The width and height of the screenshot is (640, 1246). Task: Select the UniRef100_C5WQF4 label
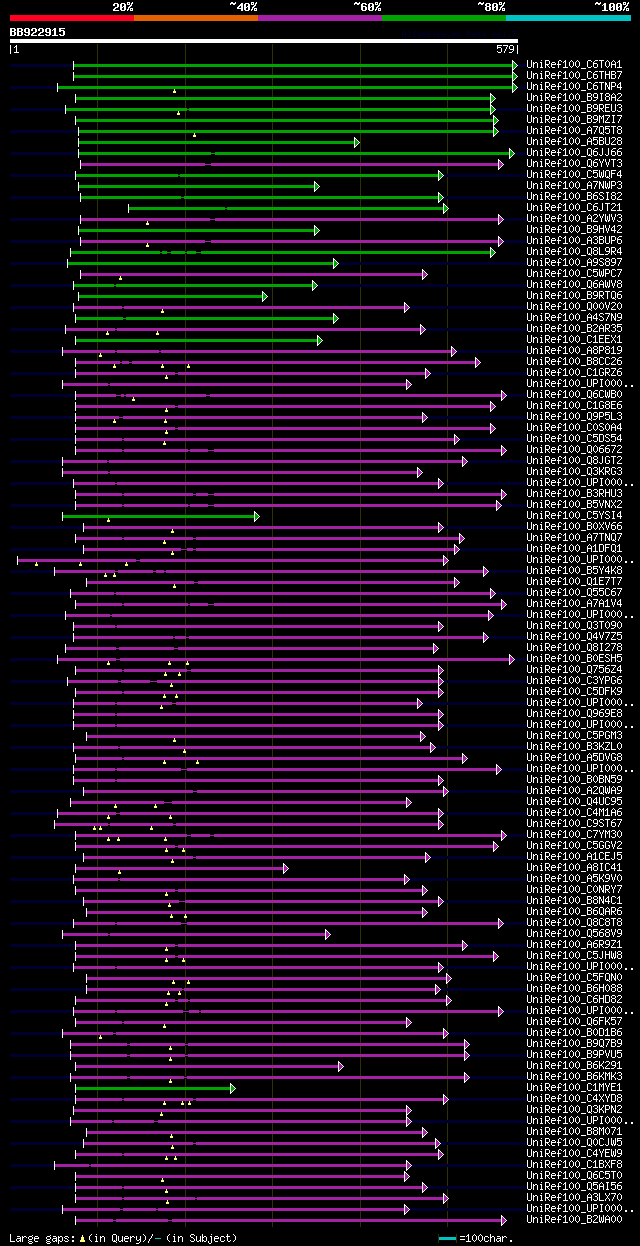click(574, 174)
